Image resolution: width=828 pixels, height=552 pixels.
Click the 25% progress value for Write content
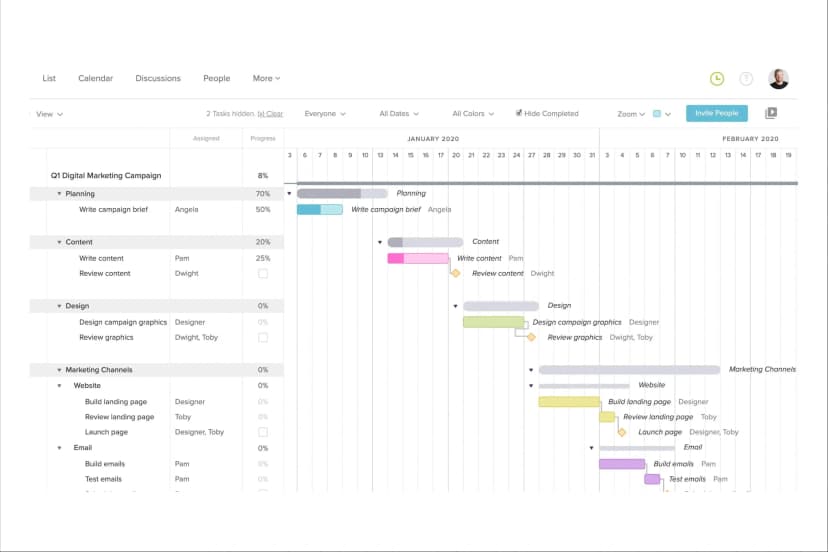(263, 258)
